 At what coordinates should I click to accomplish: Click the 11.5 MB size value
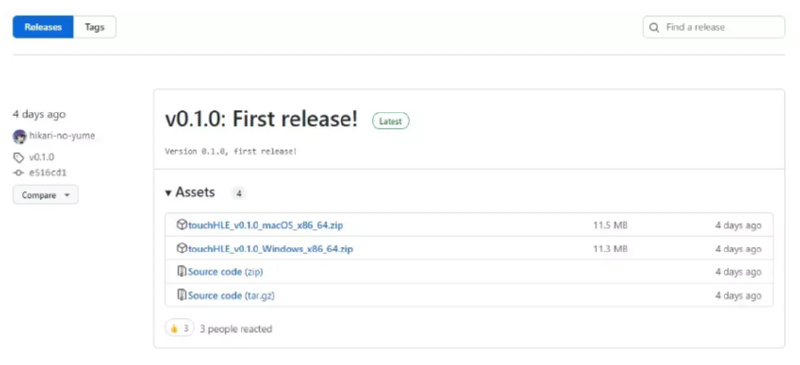click(610, 225)
